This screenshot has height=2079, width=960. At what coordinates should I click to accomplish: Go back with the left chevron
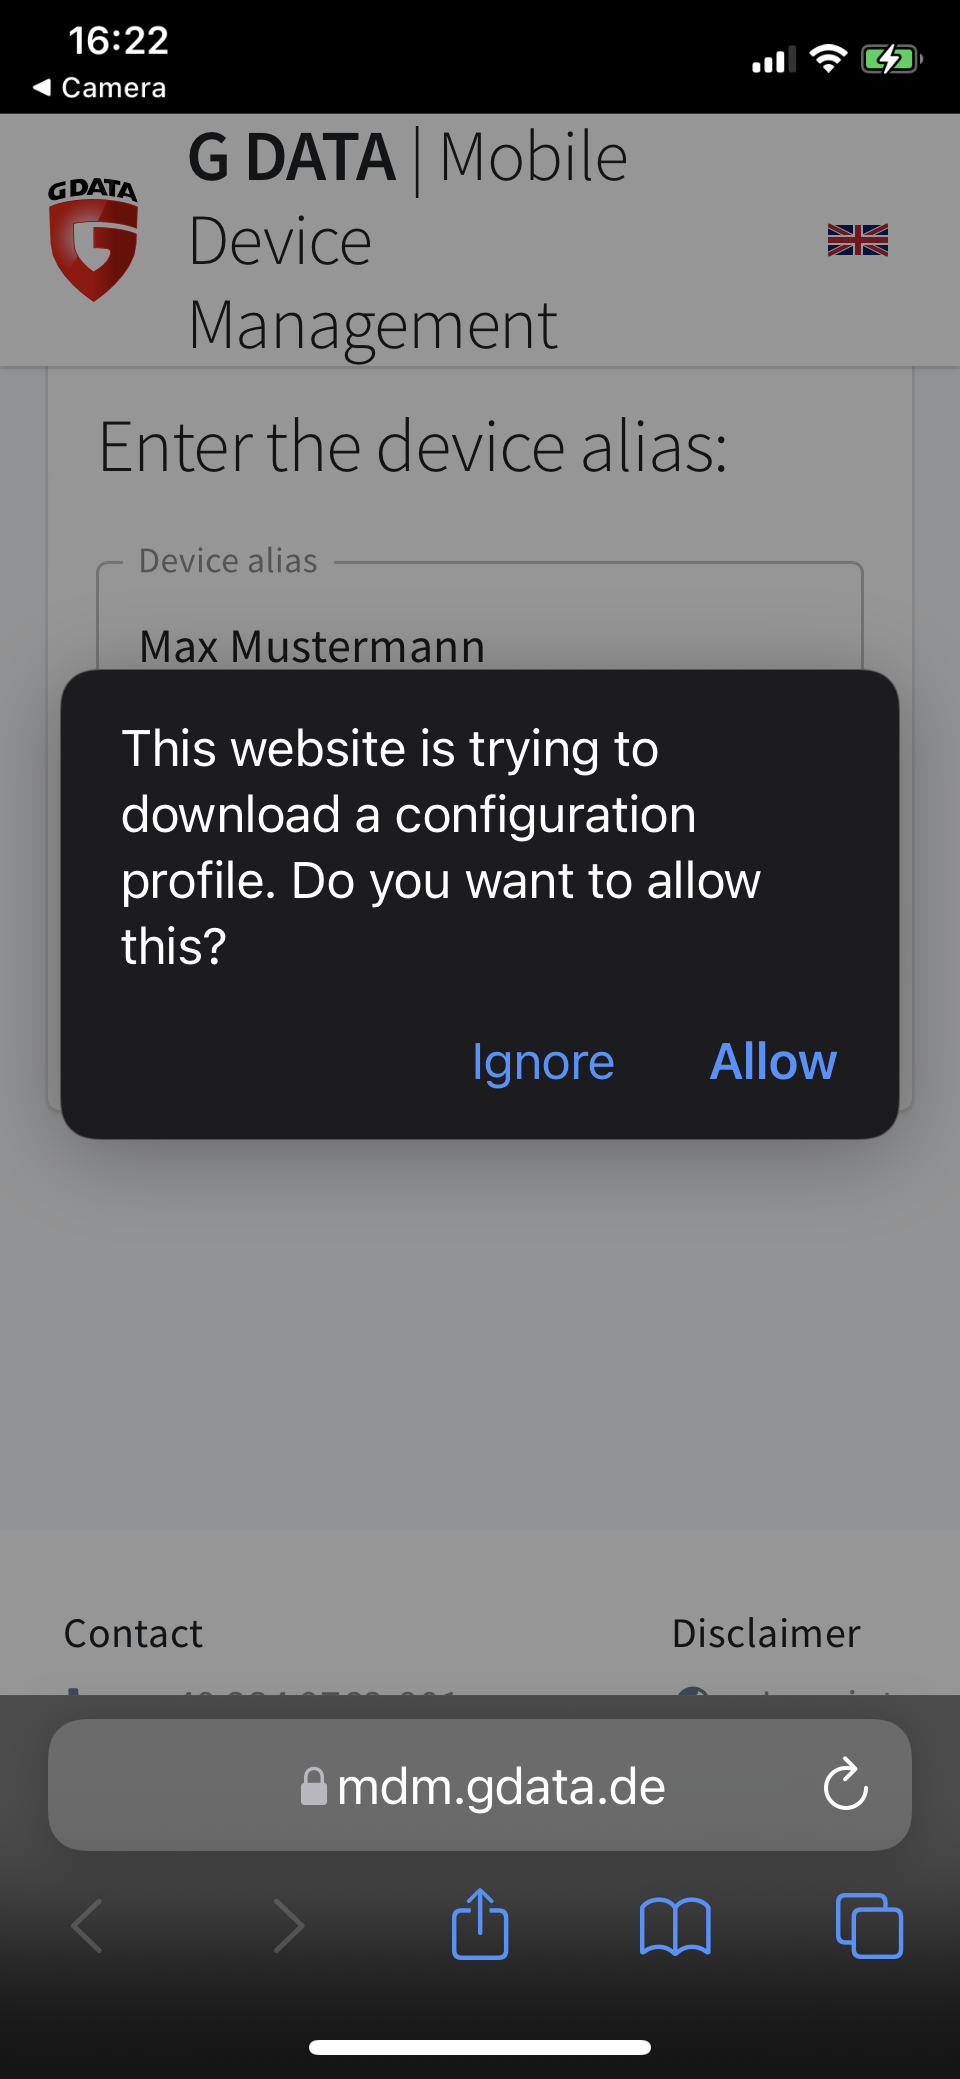click(x=88, y=1925)
